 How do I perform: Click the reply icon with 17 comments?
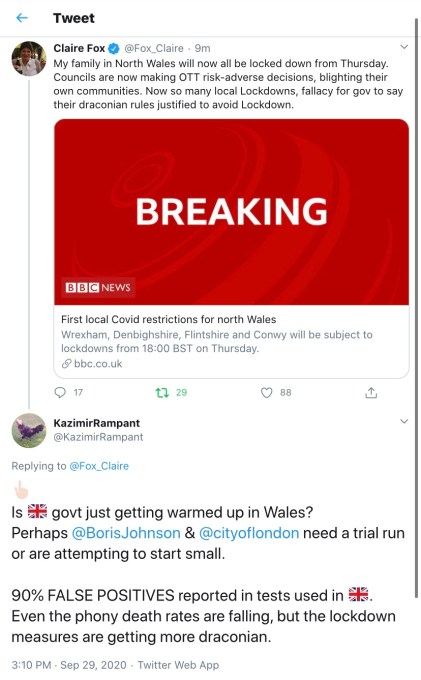coord(59,392)
